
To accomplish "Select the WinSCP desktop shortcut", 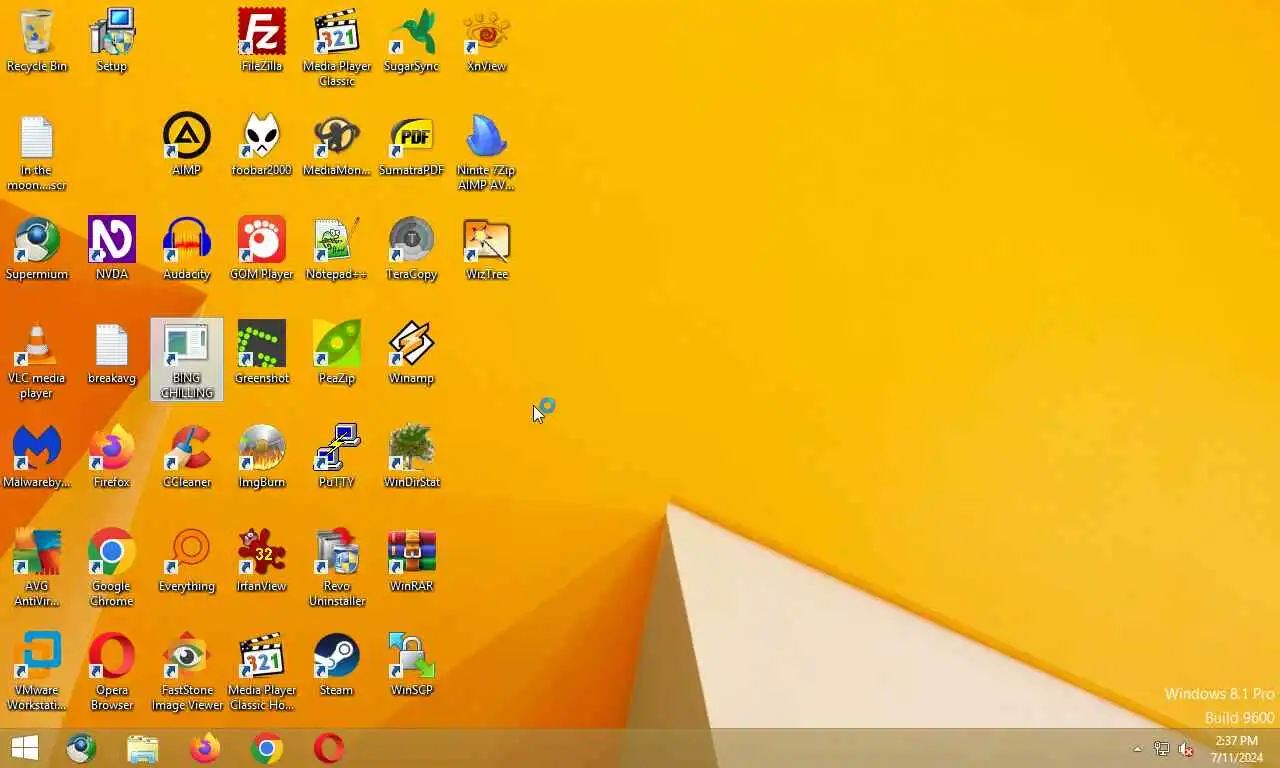I will pyautogui.click(x=412, y=665).
